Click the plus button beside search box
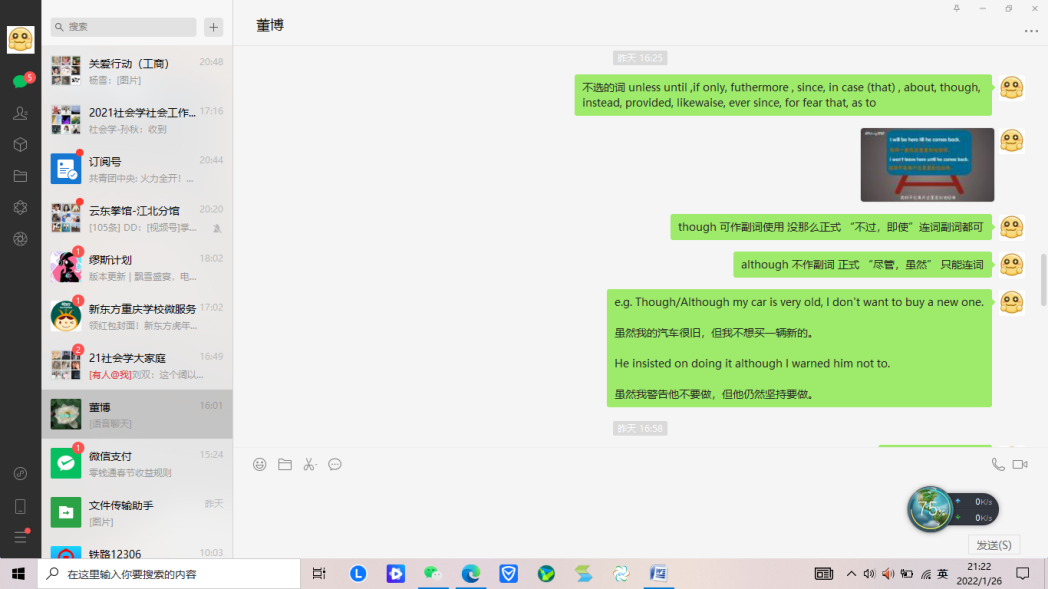Viewport: 1048px width, 589px height. [x=214, y=27]
